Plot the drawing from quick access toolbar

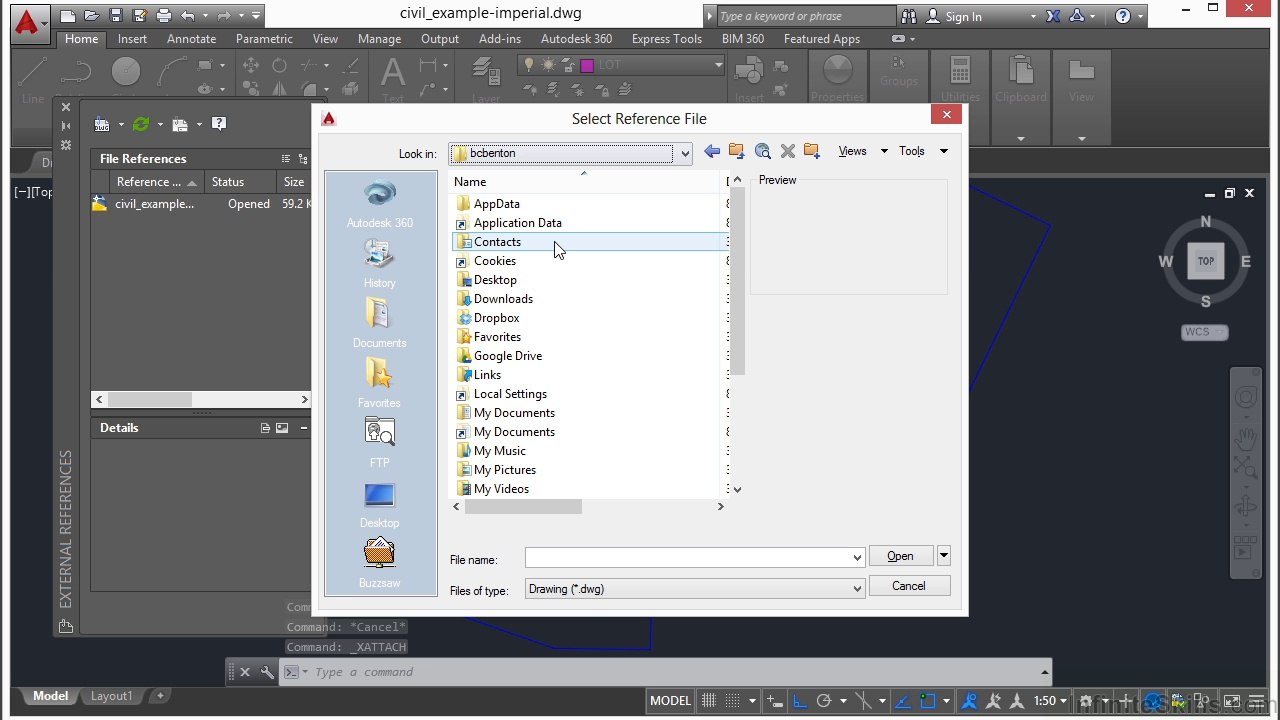[x=163, y=16]
